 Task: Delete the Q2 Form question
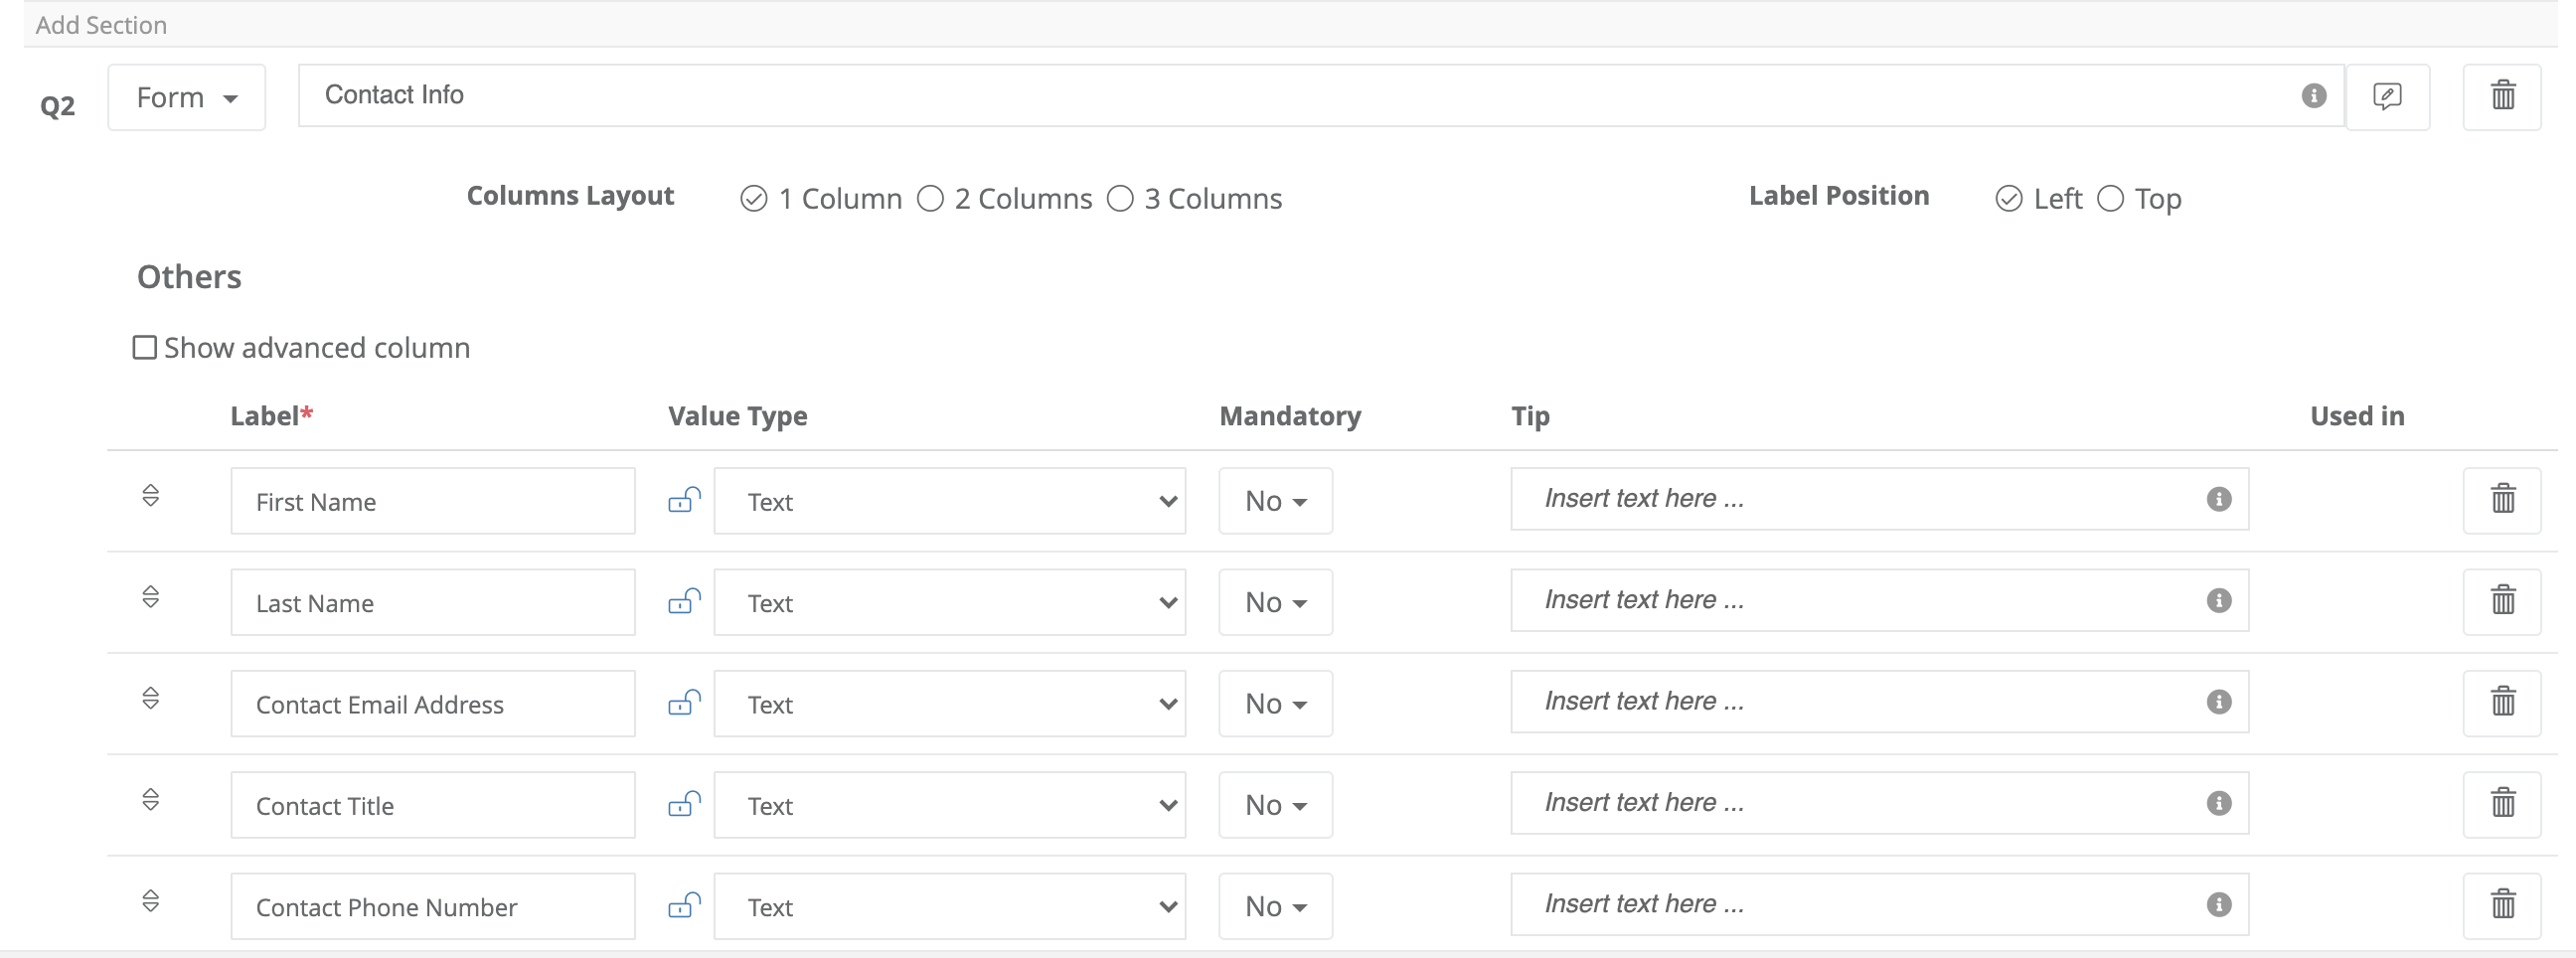2502,96
